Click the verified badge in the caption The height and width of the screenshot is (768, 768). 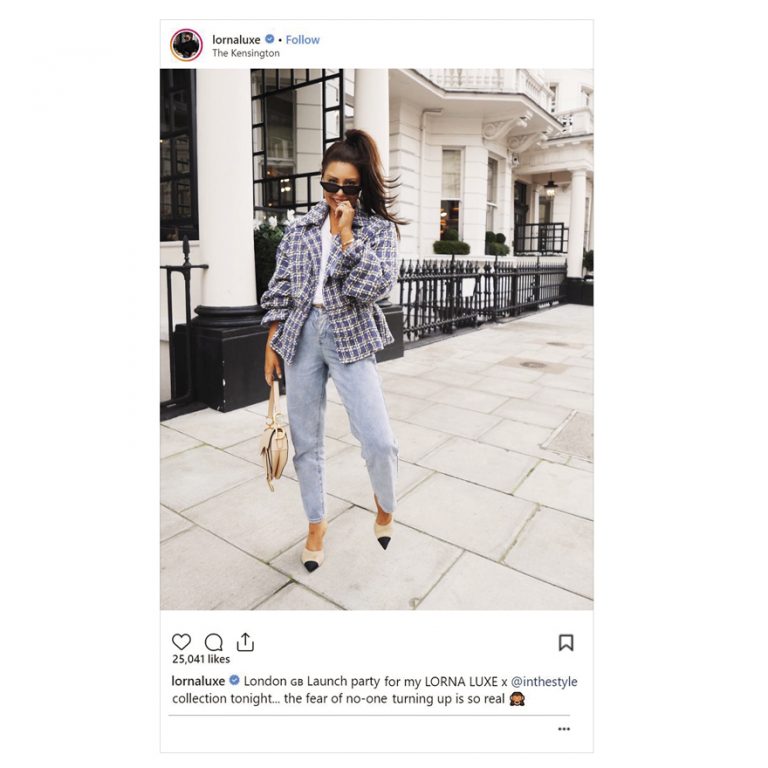(234, 680)
